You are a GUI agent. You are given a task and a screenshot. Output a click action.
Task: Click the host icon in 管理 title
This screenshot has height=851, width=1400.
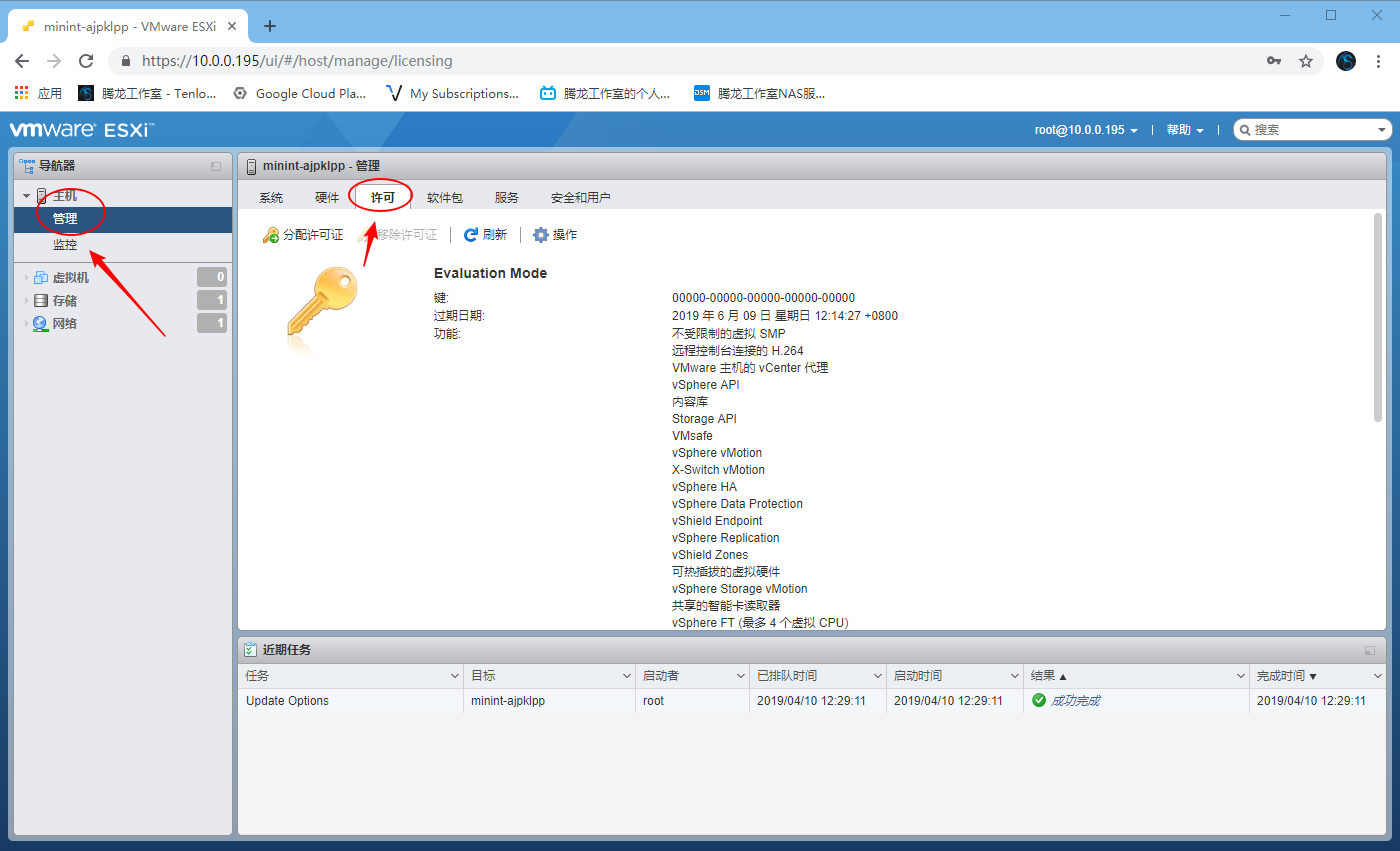tap(252, 166)
